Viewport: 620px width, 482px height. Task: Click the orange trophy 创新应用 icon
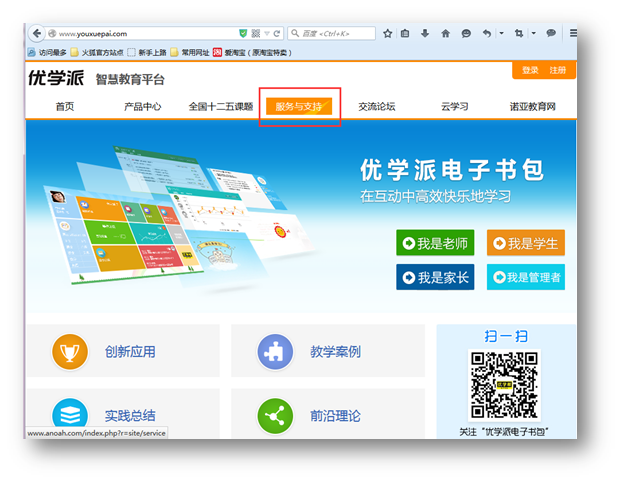[x=70, y=351]
